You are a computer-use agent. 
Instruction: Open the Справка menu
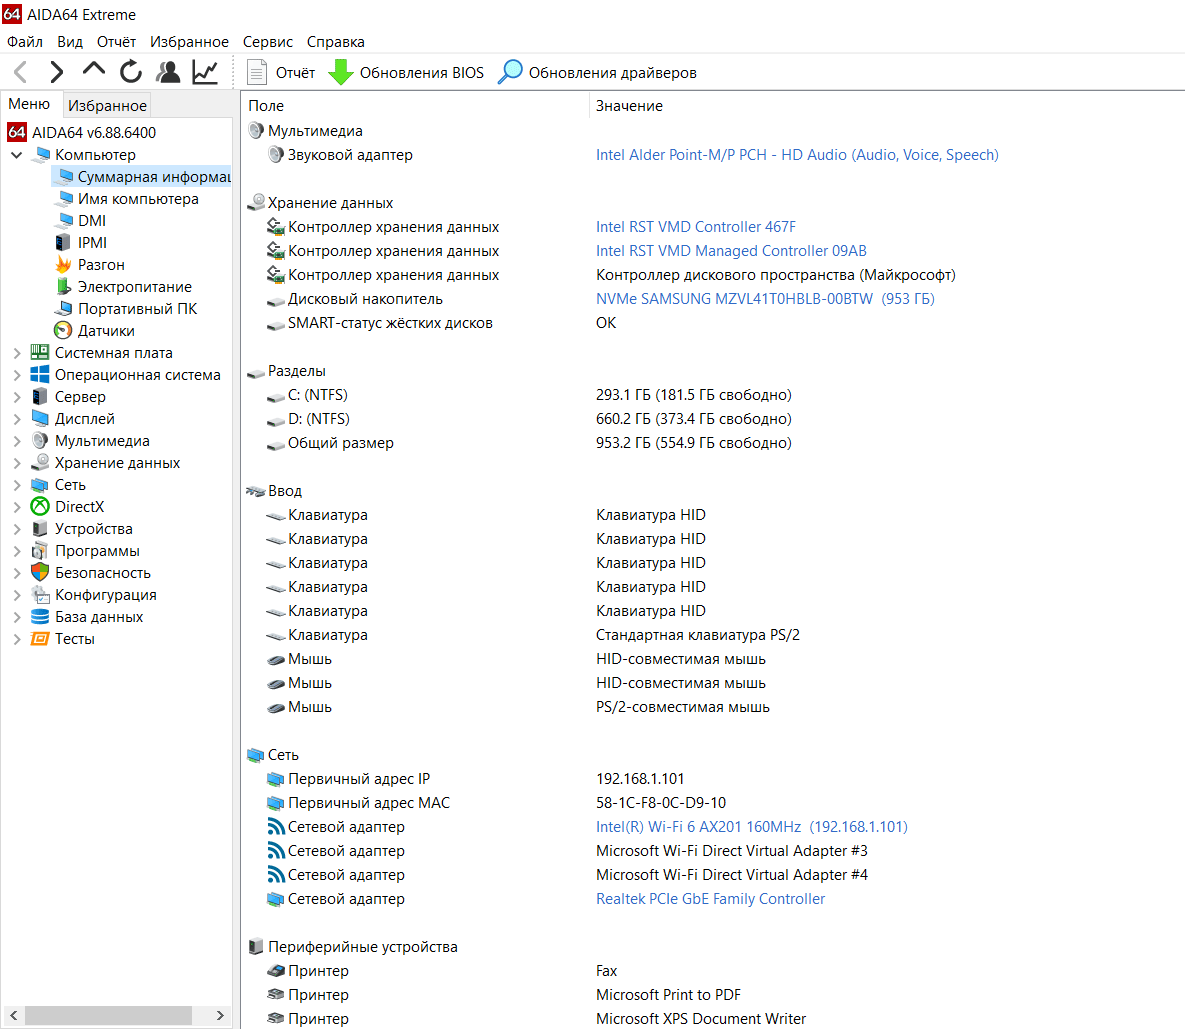point(336,42)
